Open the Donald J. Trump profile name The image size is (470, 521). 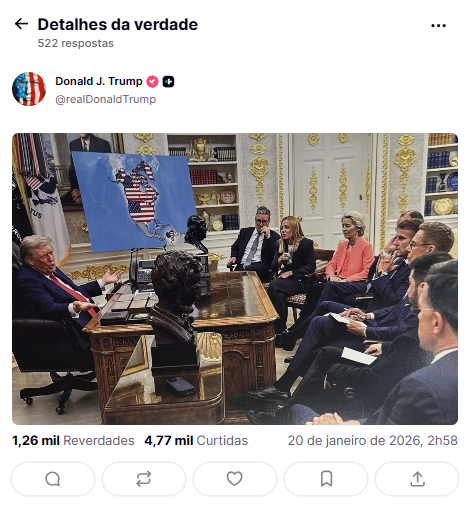[99, 81]
